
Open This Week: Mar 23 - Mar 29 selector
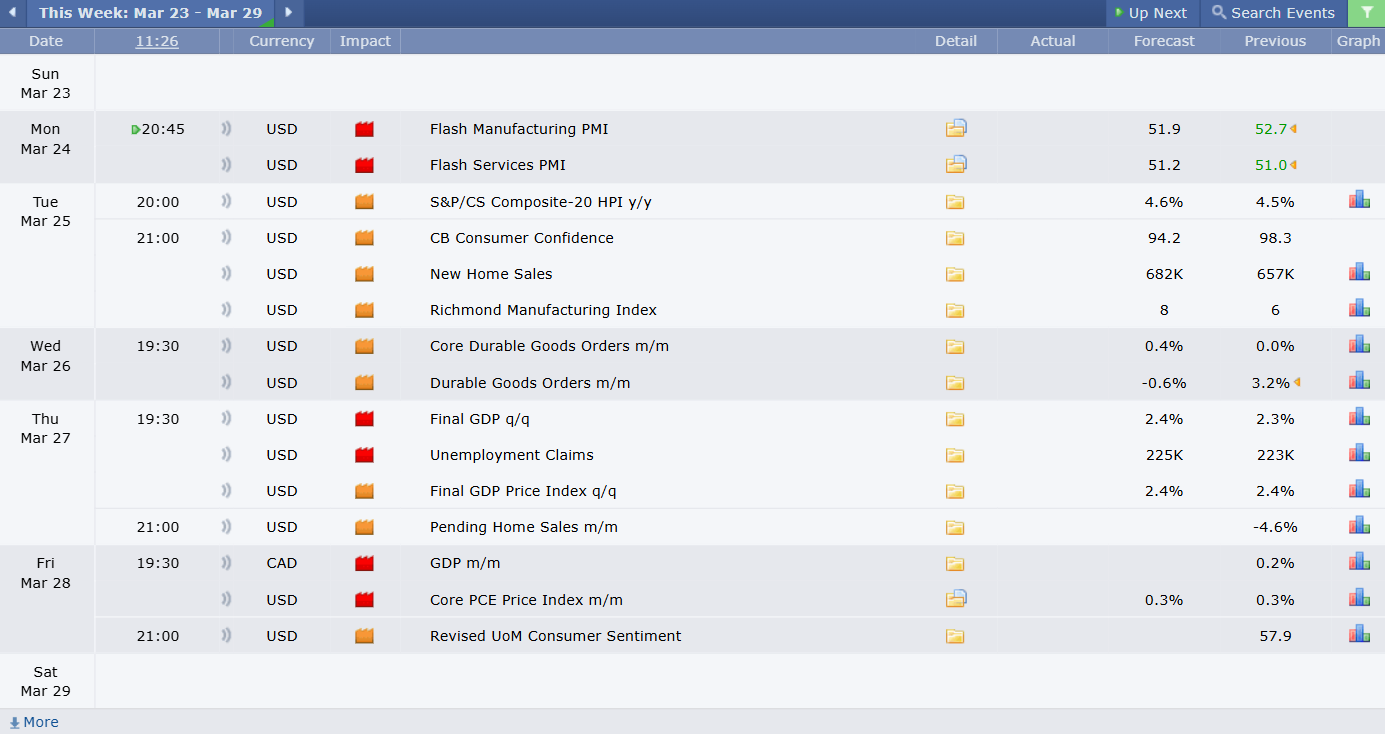[x=150, y=13]
